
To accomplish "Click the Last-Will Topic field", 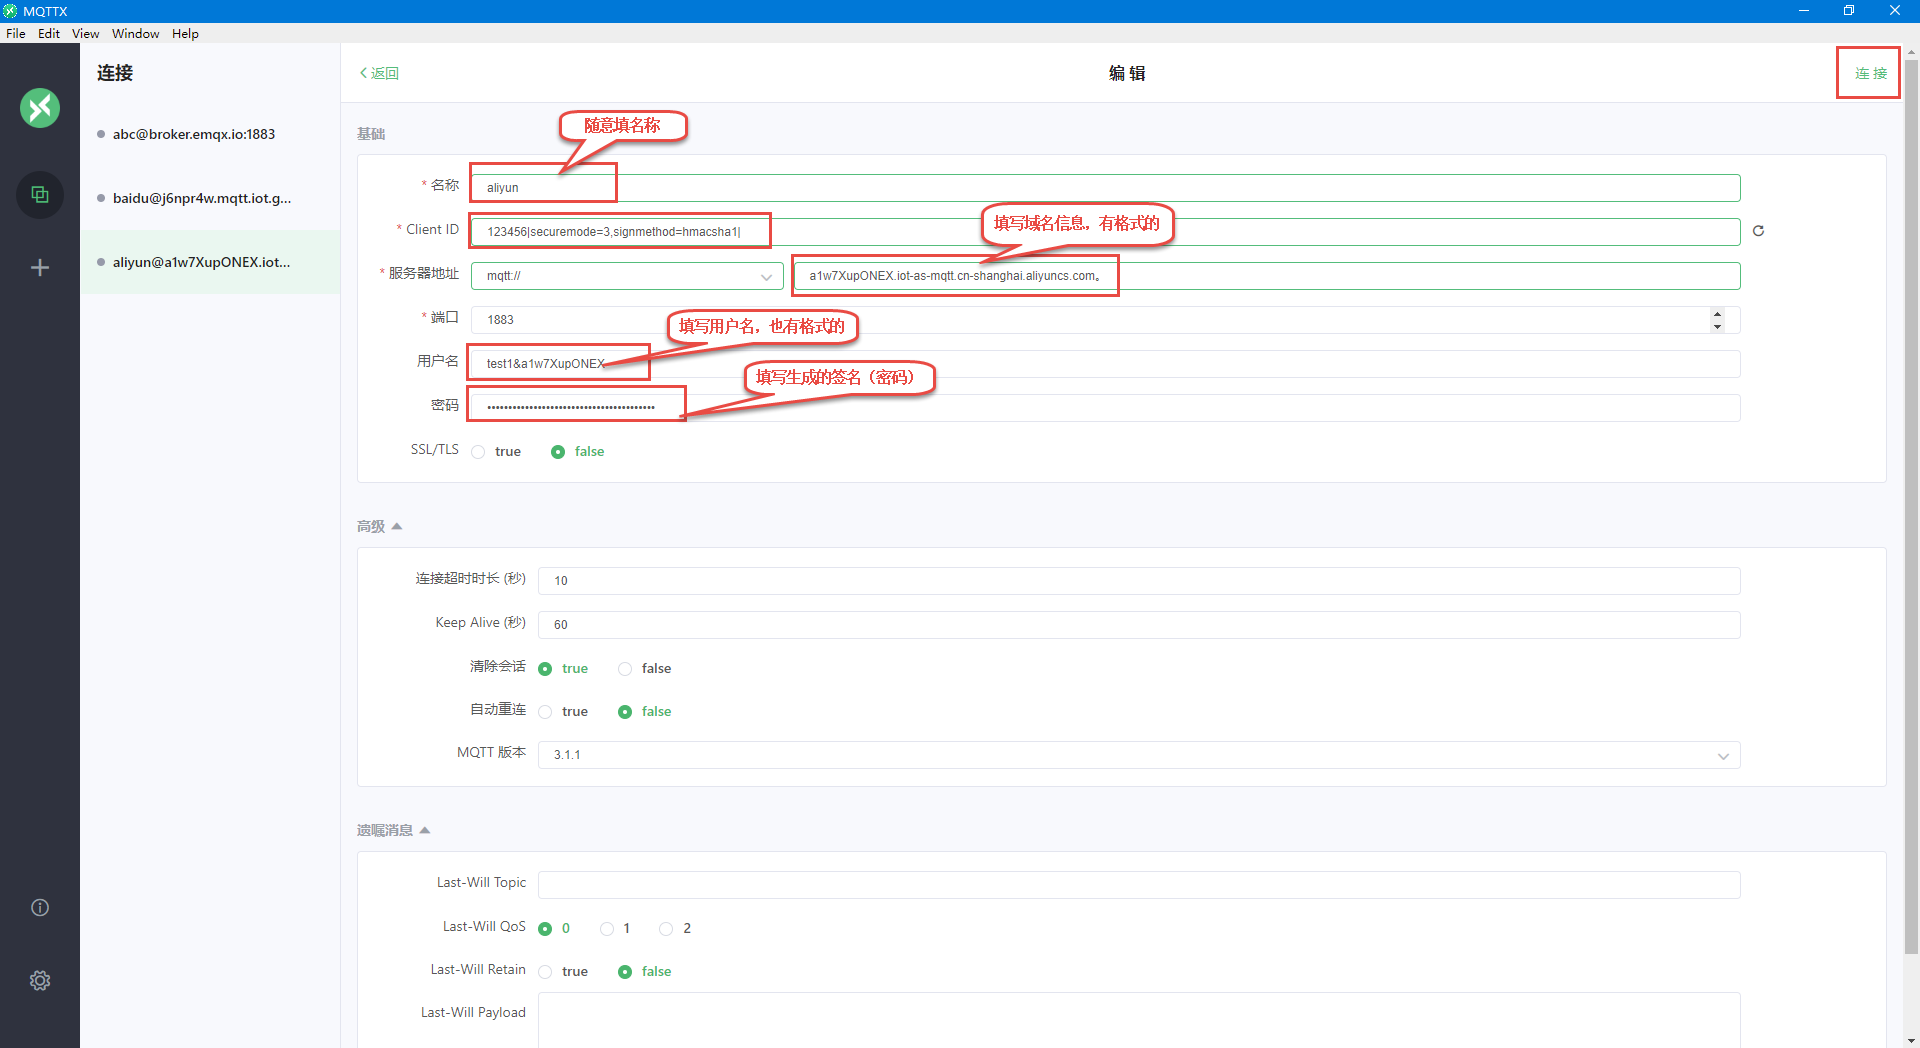I will coord(1139,885).
